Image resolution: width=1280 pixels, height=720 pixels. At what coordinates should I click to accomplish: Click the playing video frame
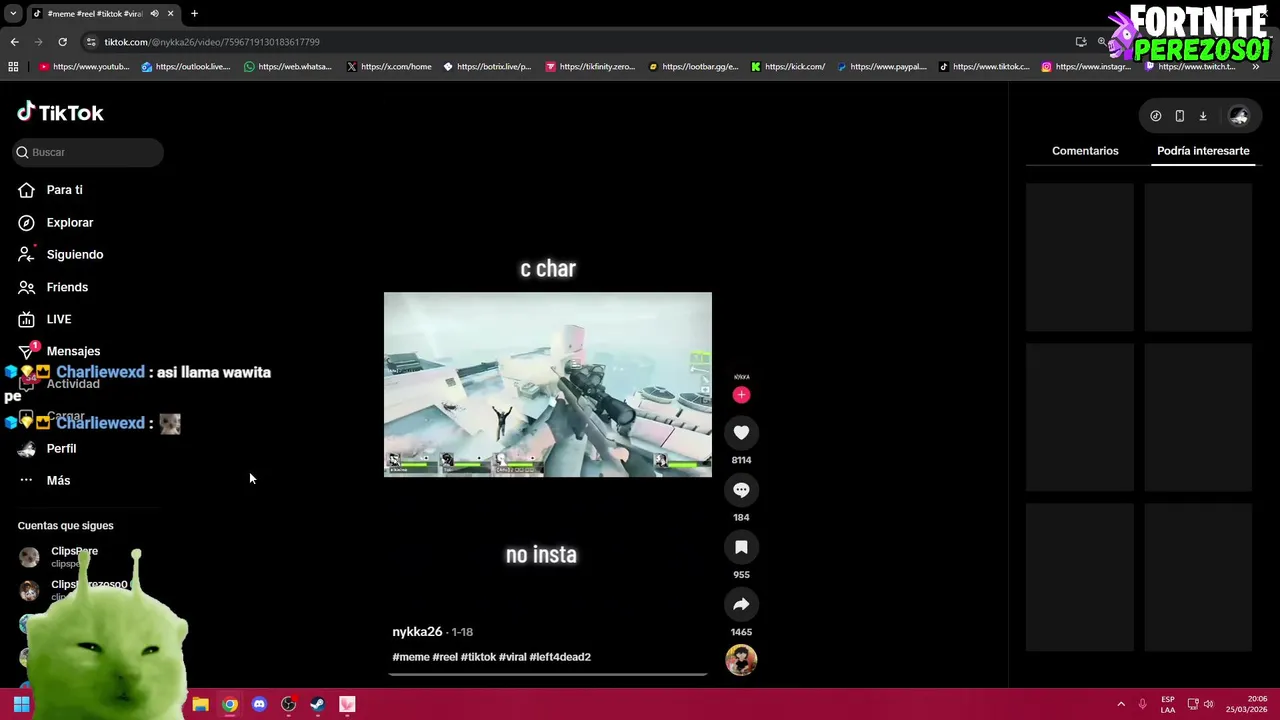click(548, 384)
